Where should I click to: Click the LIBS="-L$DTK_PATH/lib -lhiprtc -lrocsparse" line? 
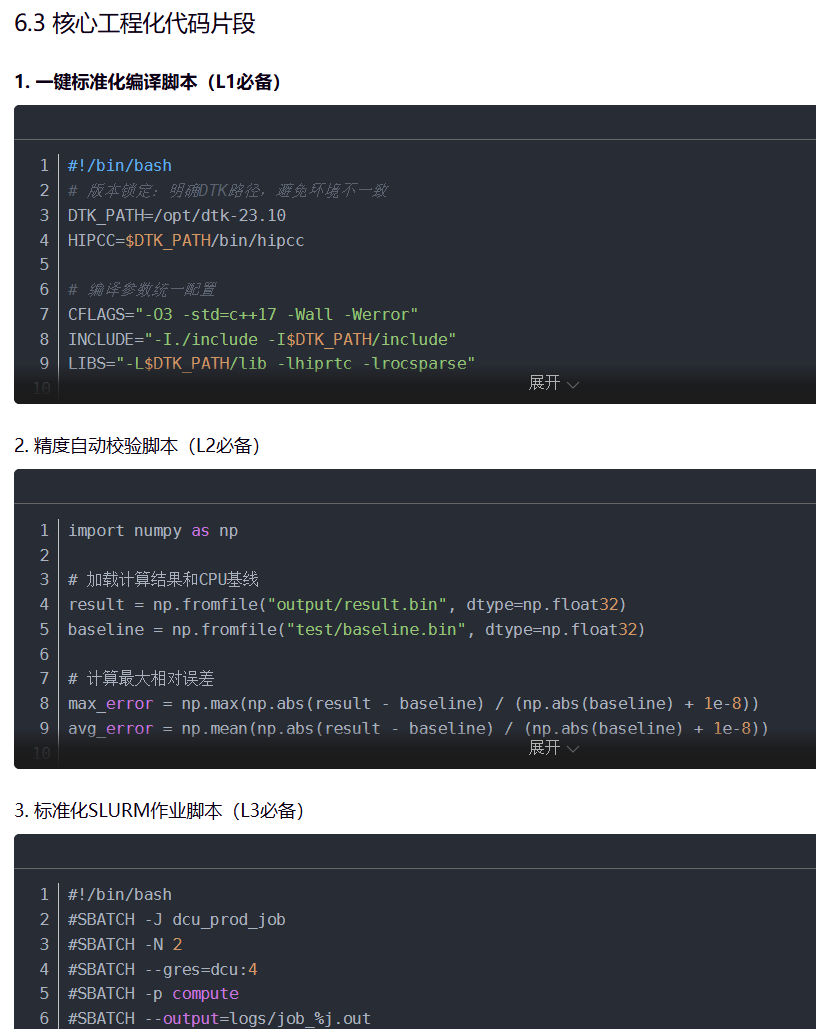271,364
